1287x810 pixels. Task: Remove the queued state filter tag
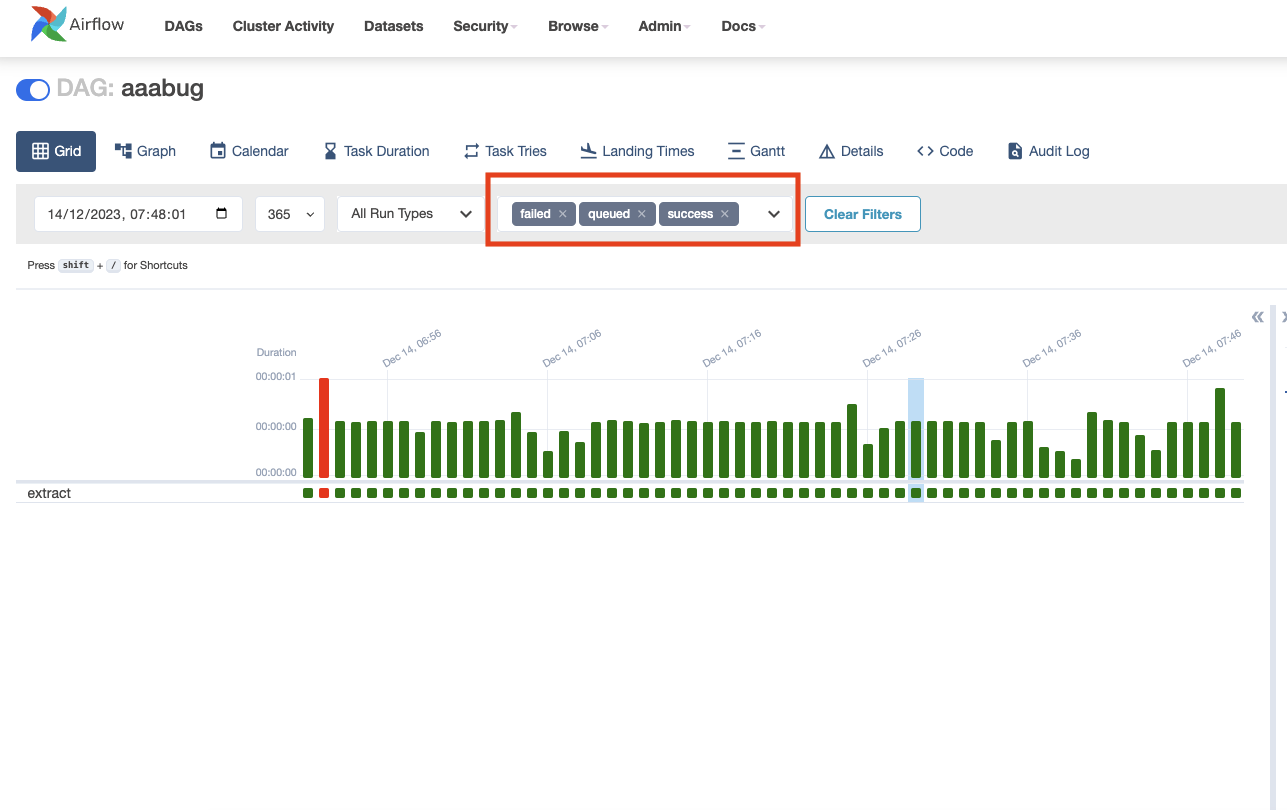click(642, 214)
